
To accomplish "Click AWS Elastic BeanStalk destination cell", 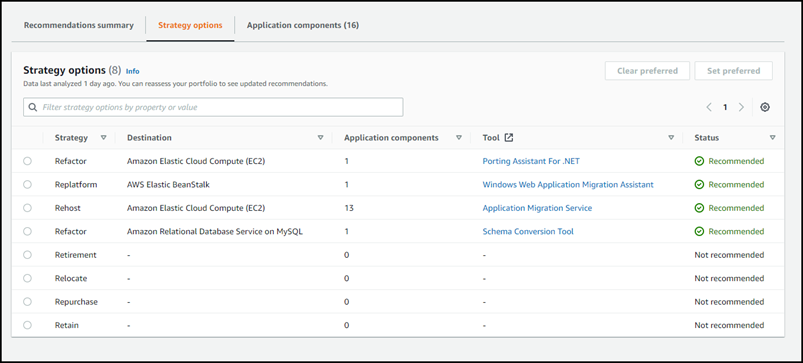I will [x=168, y=185].
